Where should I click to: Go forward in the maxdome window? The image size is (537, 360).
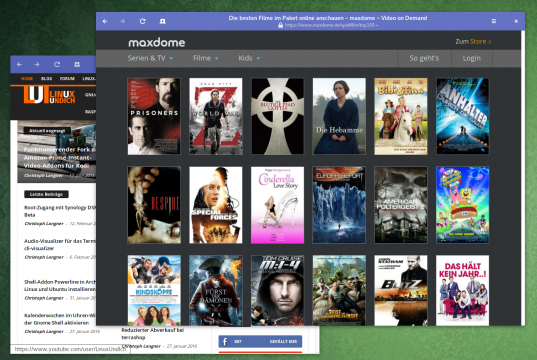(123, 21)
